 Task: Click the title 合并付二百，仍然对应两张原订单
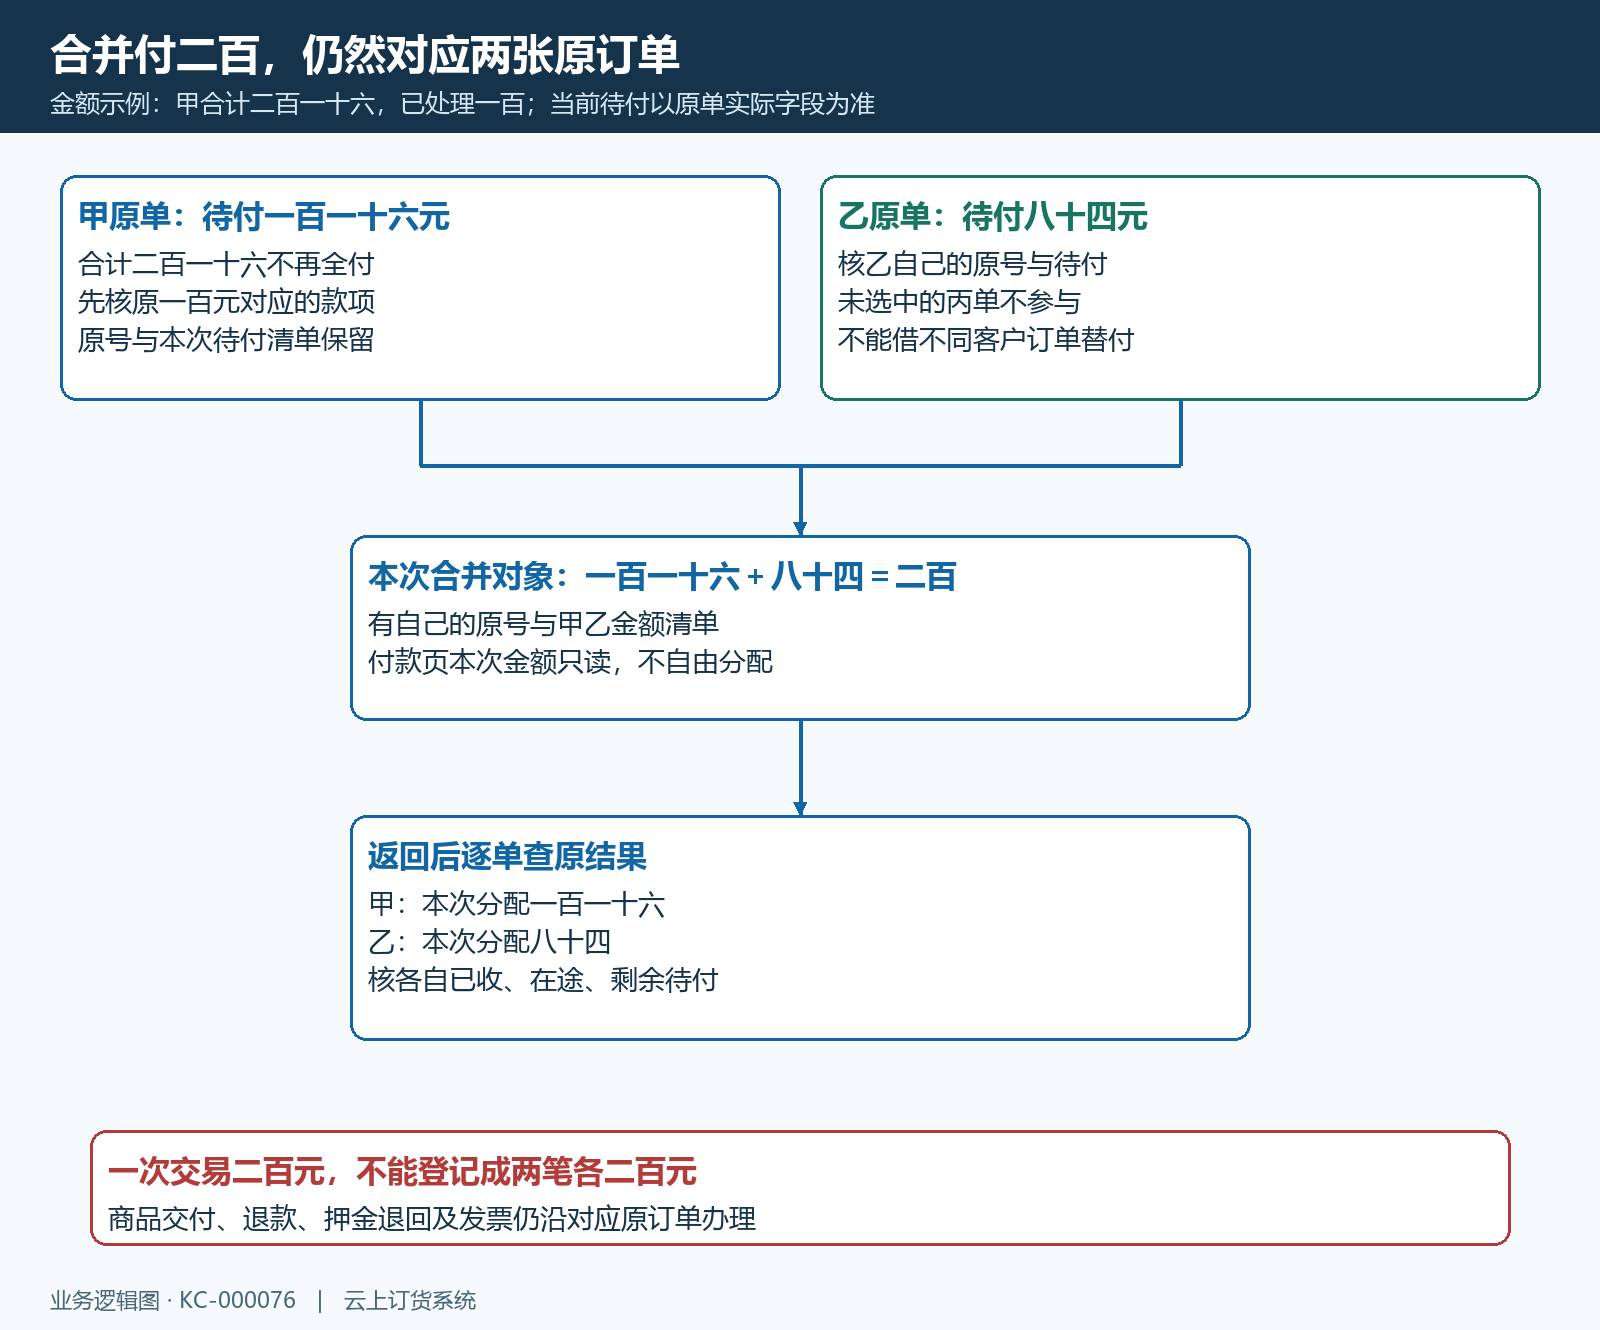[365, 55]
